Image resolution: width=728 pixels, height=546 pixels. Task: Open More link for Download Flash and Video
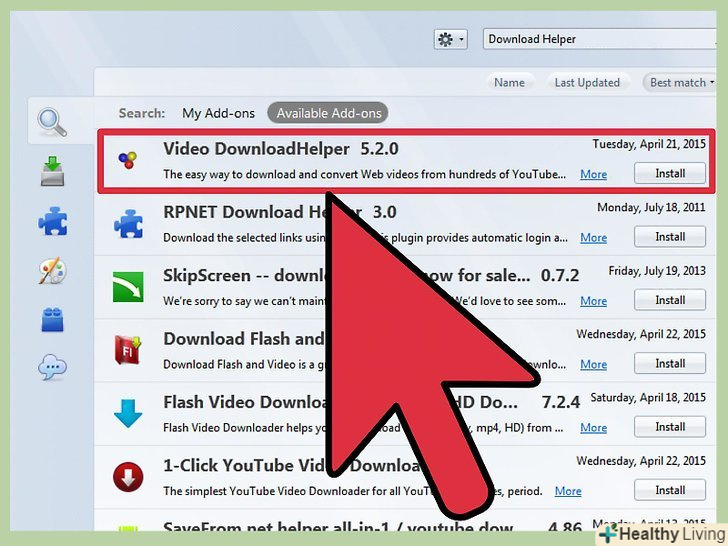593,364
